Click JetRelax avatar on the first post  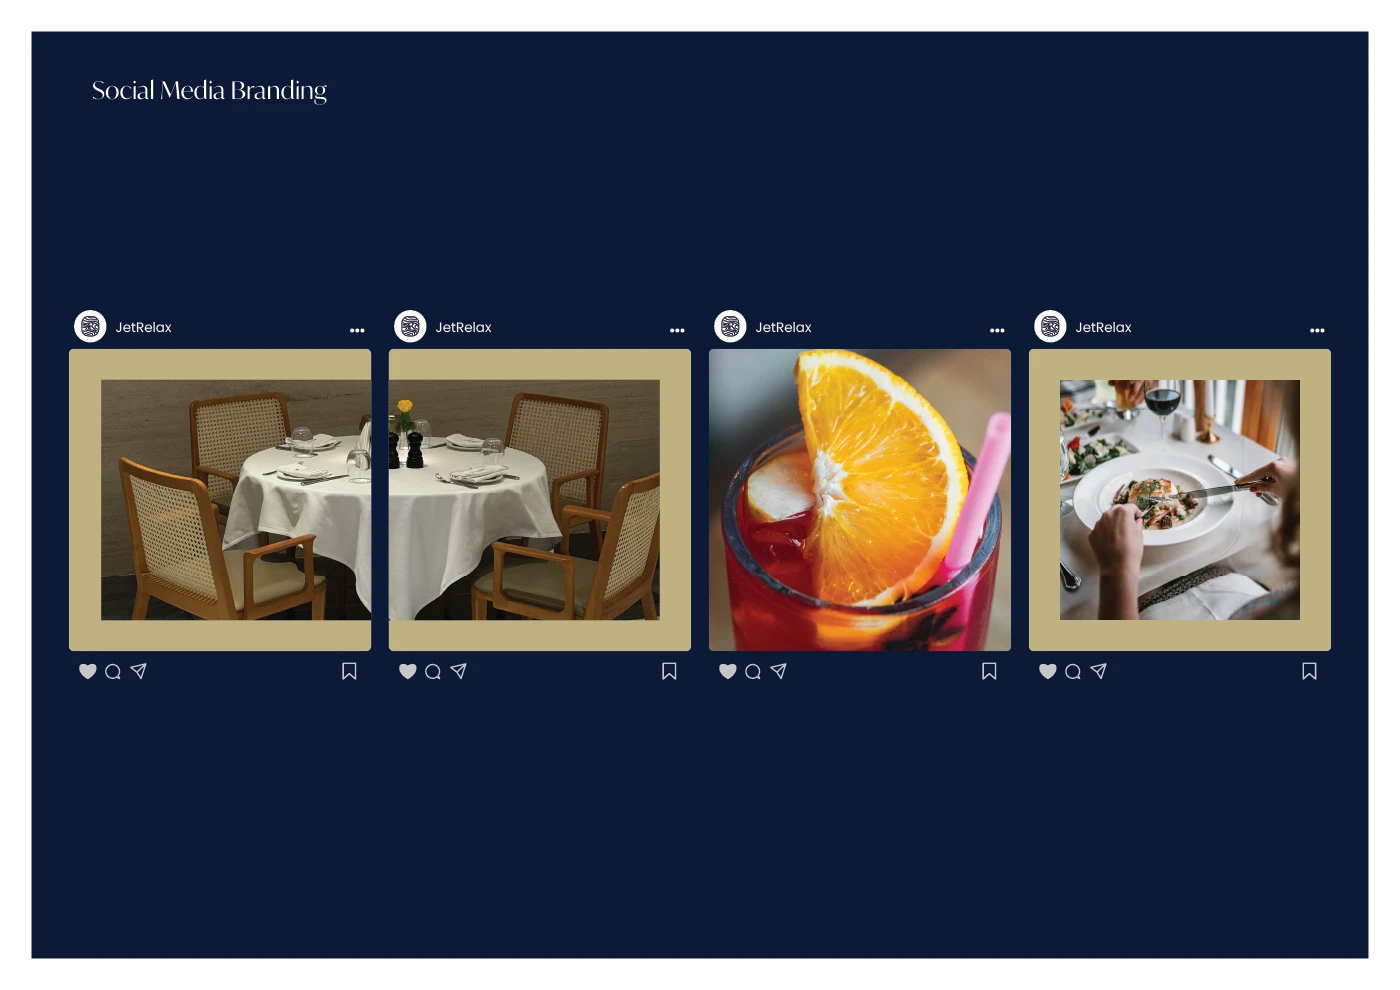pos(91,326)
